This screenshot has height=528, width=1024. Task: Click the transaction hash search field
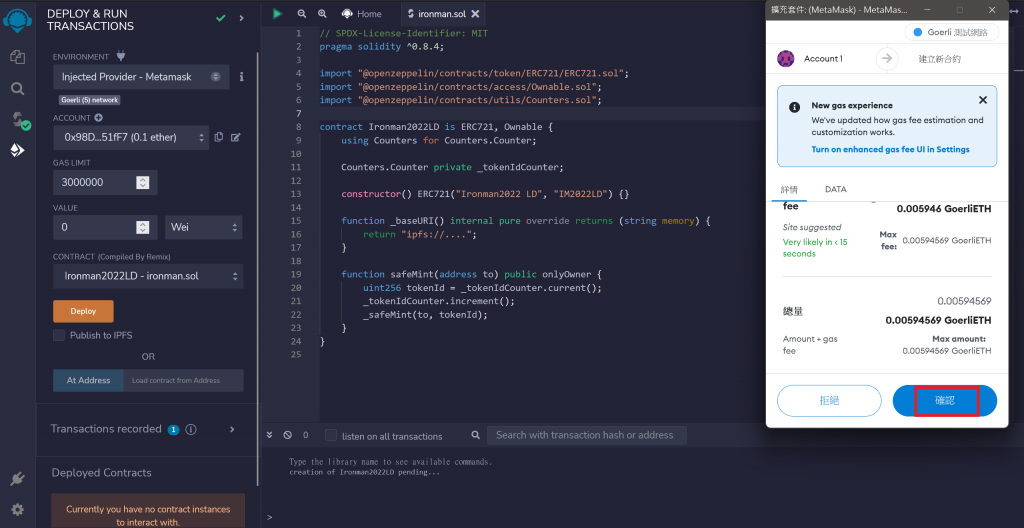[x=587, y=435]
